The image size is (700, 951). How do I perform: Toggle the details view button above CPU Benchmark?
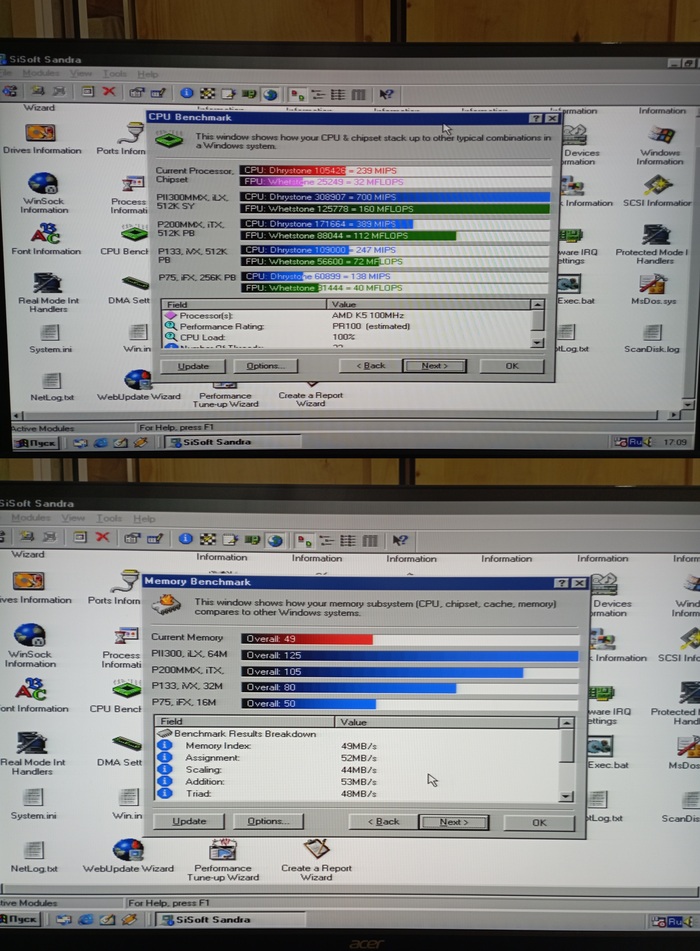358,95
